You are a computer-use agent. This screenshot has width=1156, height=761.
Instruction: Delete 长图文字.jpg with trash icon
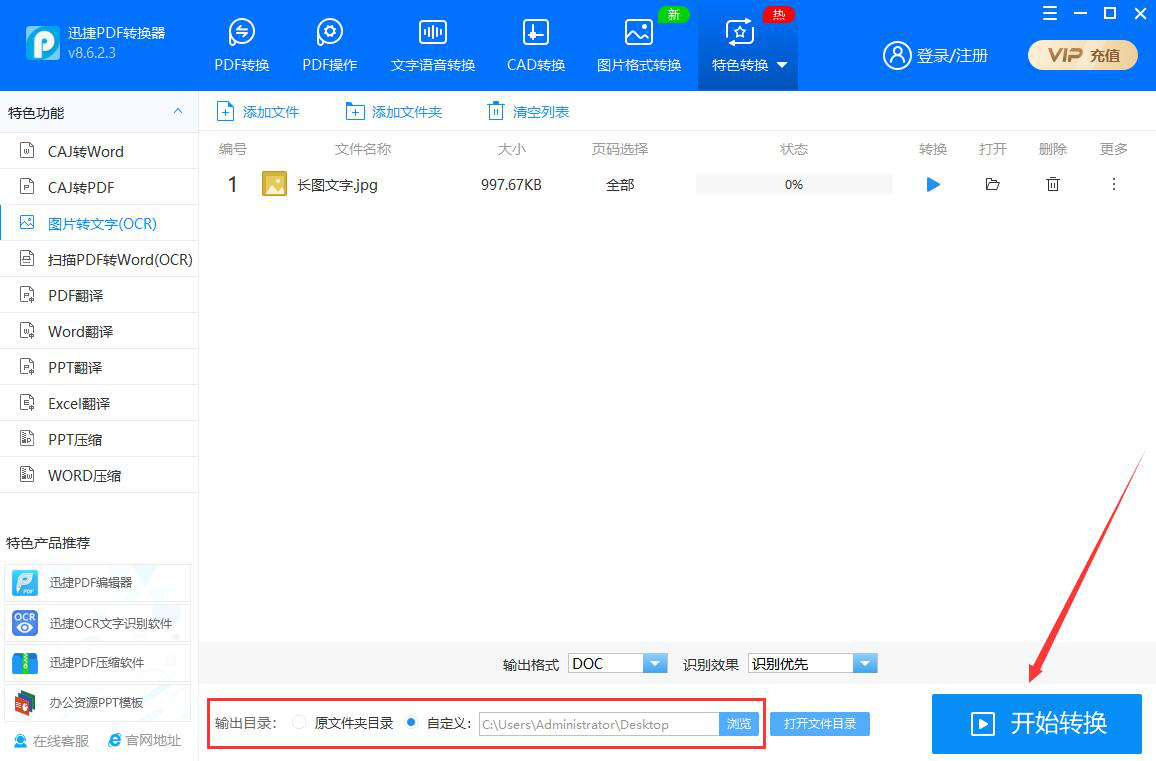pos(1053,184)
